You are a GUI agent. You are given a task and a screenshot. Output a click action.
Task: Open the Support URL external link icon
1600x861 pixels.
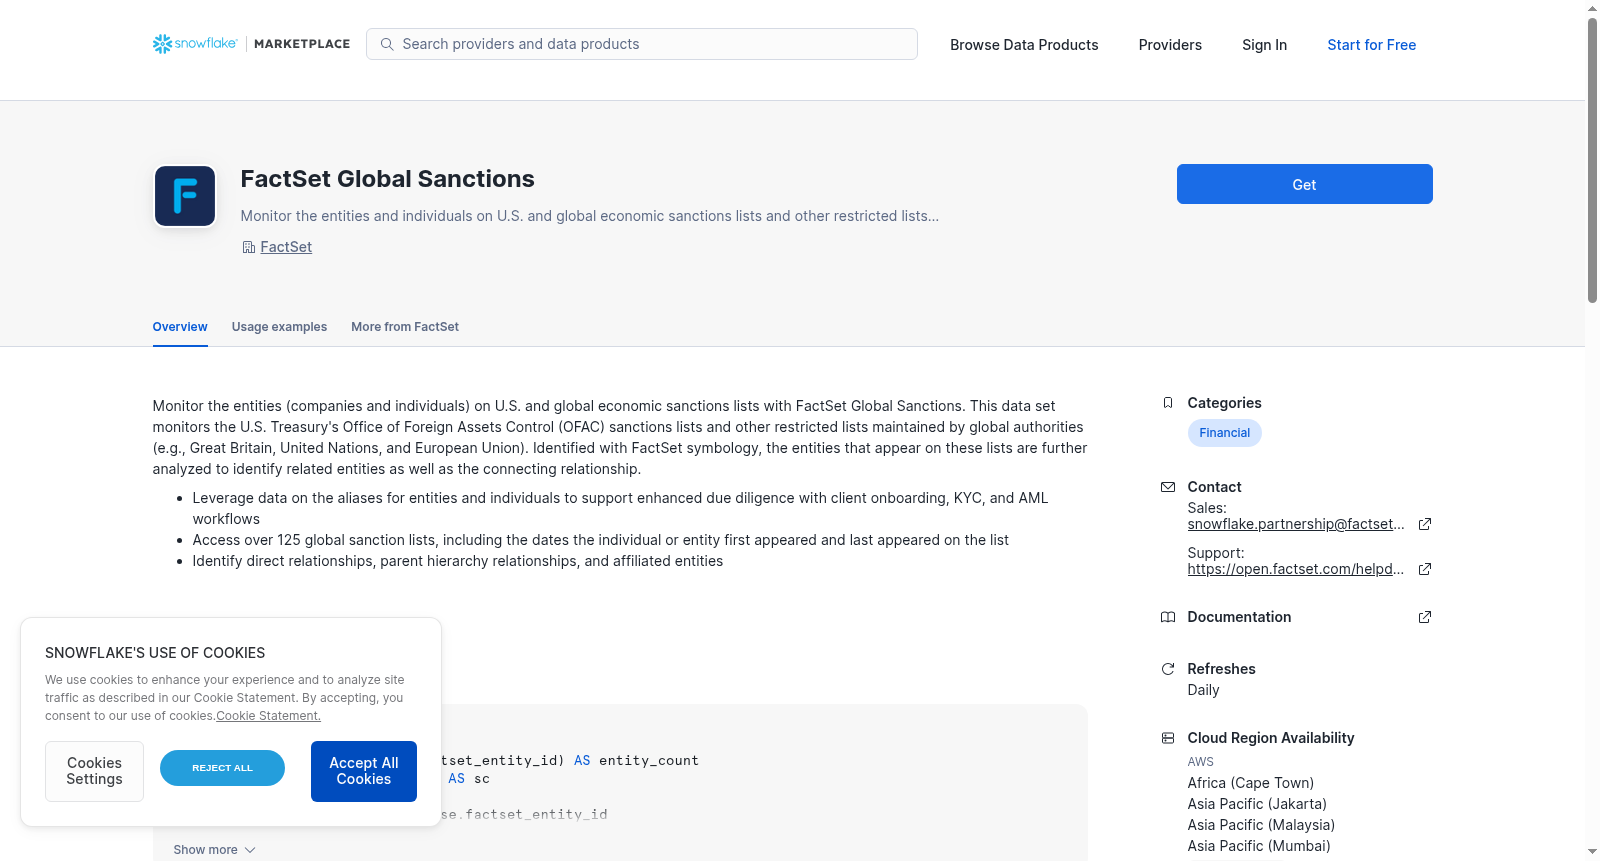1425,569
